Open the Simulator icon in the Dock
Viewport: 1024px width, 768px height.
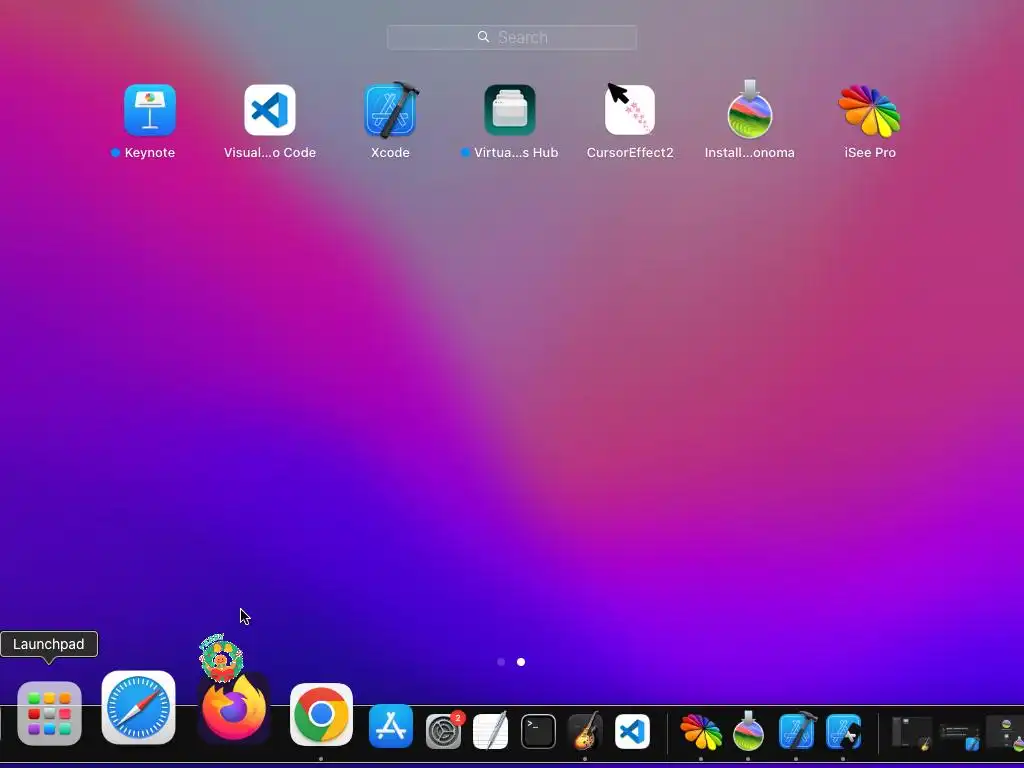[843, 731]
